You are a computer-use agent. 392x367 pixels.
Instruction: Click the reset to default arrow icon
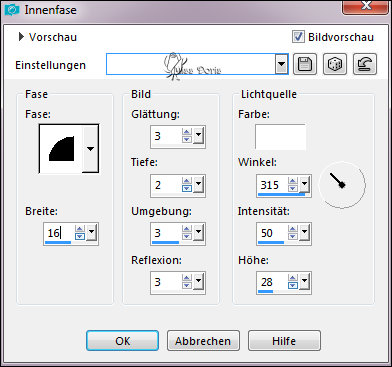point(365,64)
